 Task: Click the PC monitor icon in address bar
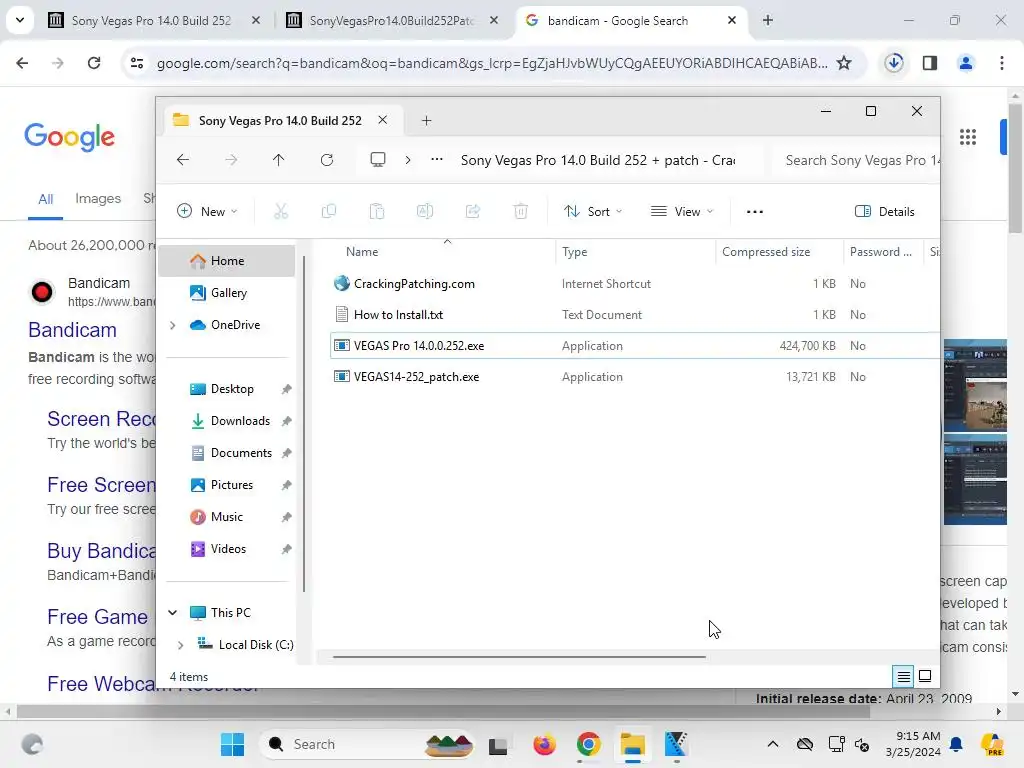coord(377,160)
